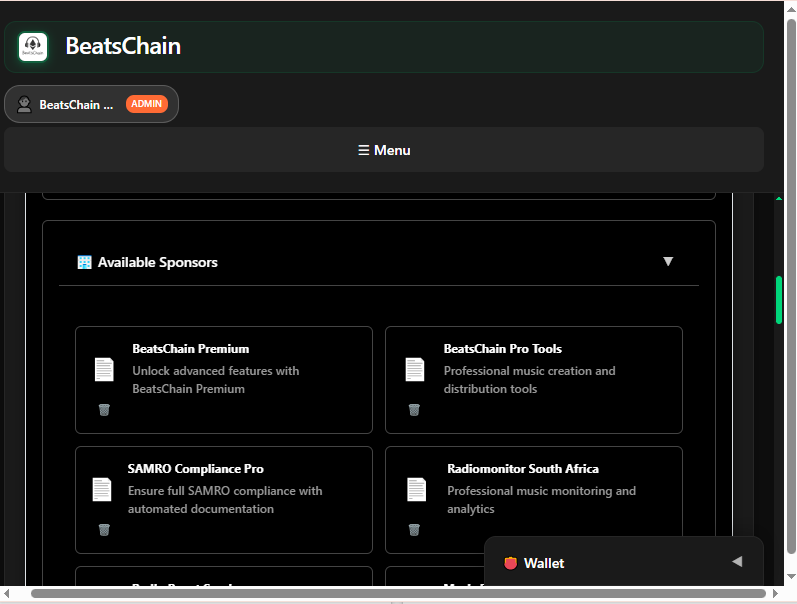The width and height of the screenshot is (797, 604).
Task: Click the page scrollbar up arrow
Action: pyautogui.click(x=791, y=10)
